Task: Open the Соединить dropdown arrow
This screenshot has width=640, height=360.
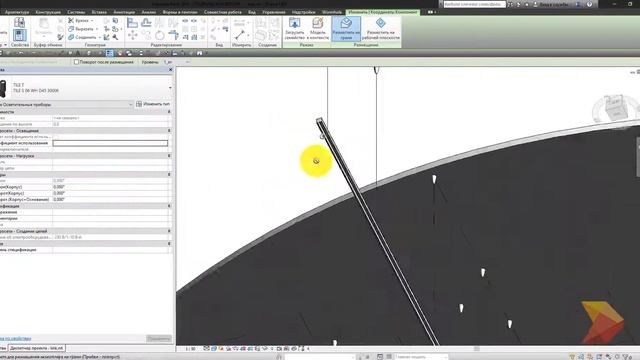Action: click(x=99, y=37)
